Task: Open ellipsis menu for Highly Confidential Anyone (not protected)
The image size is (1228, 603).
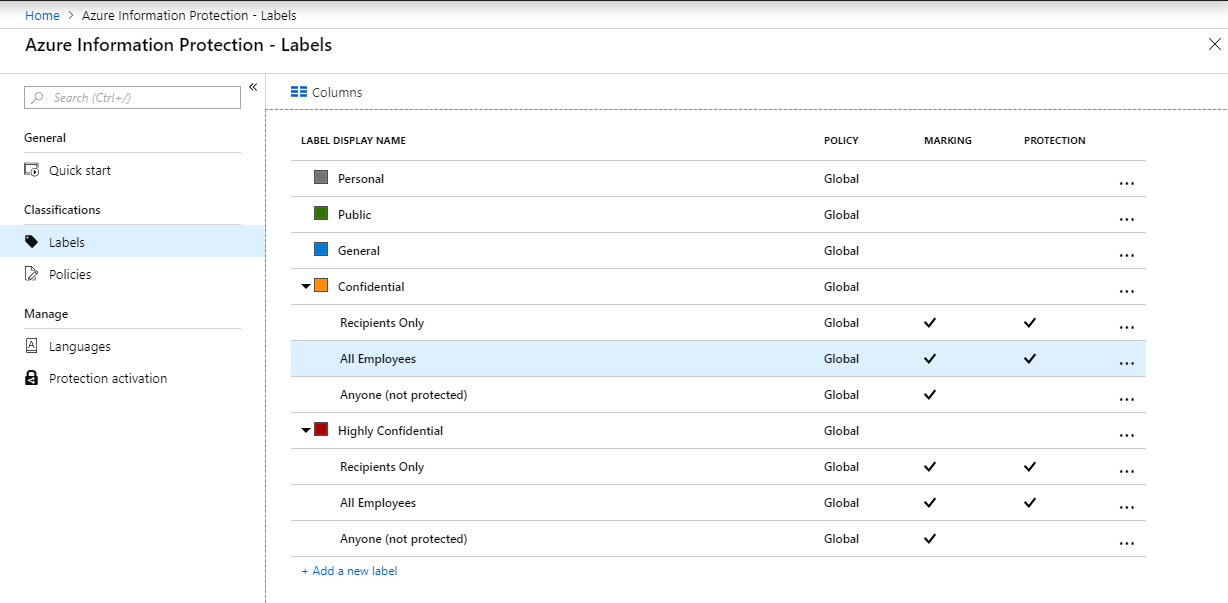Action: coord(1127,543)
